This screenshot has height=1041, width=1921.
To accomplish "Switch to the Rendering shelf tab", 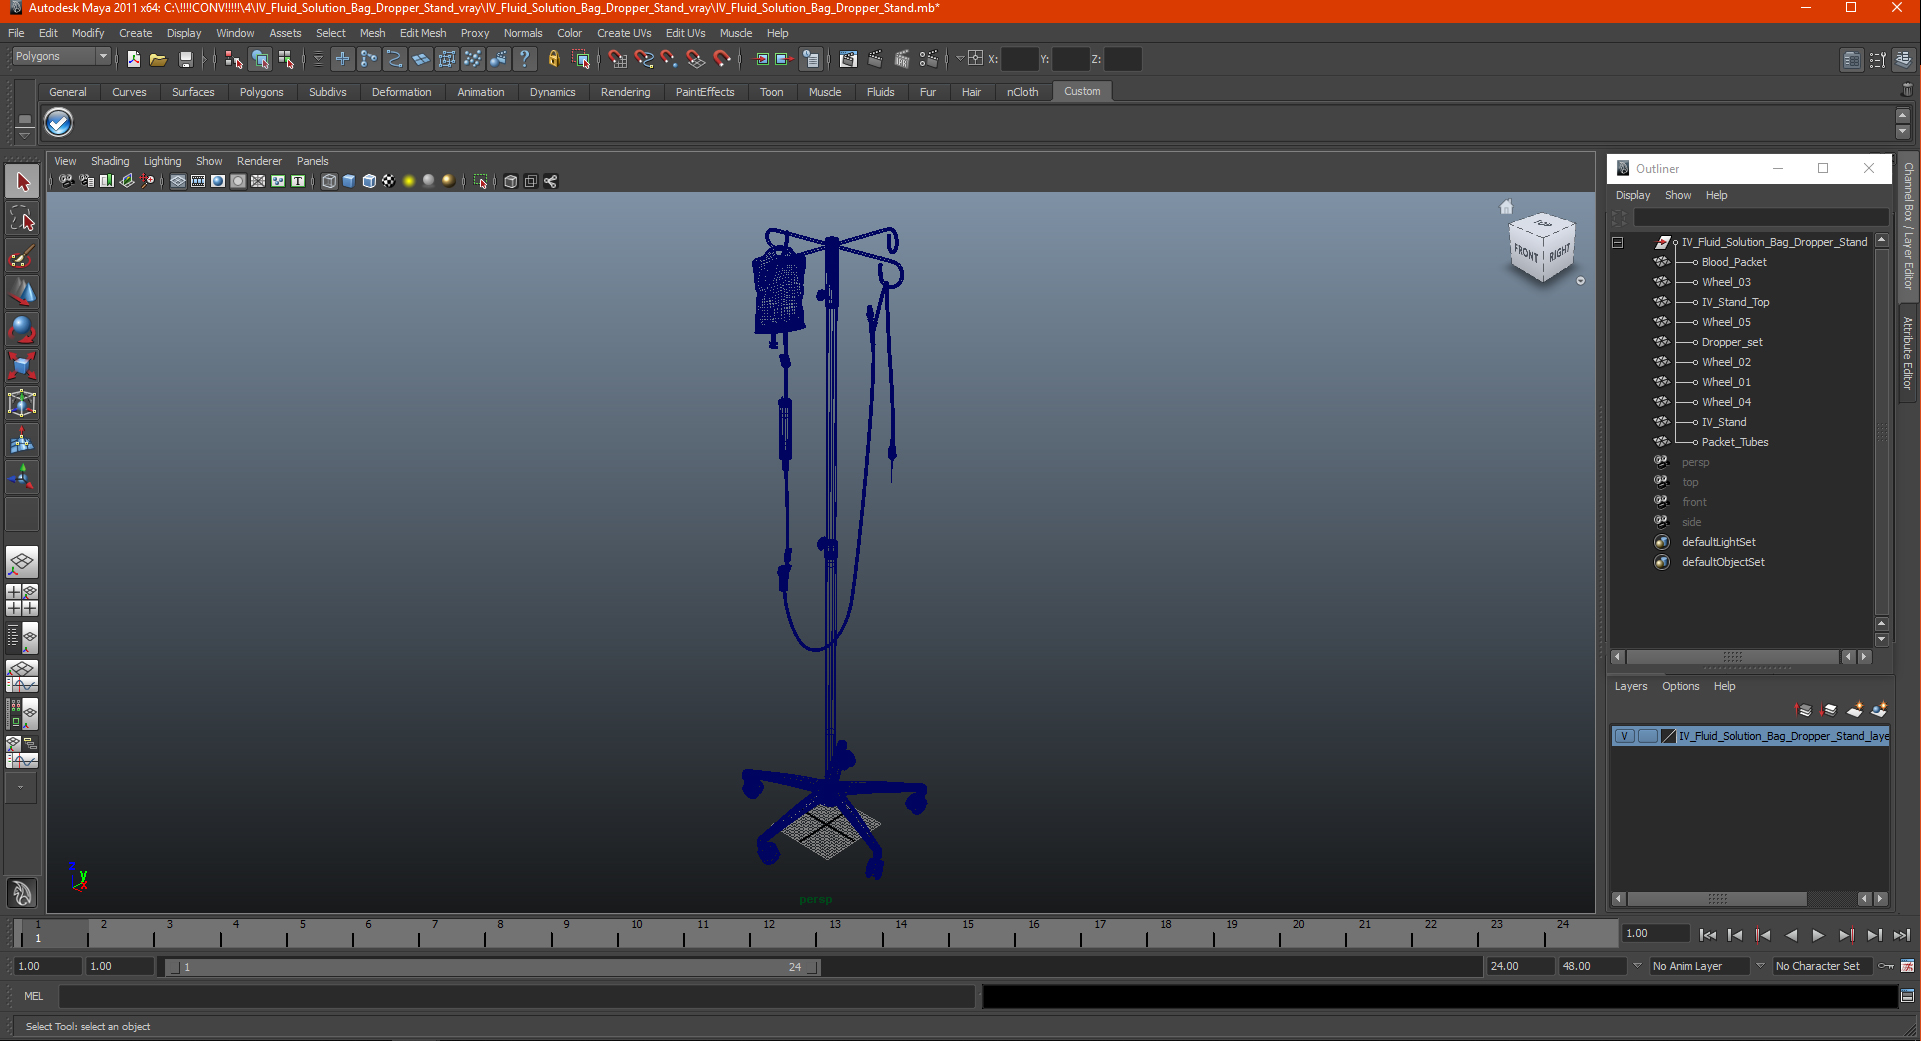I will pyautogui.click(x=625, y=92).
